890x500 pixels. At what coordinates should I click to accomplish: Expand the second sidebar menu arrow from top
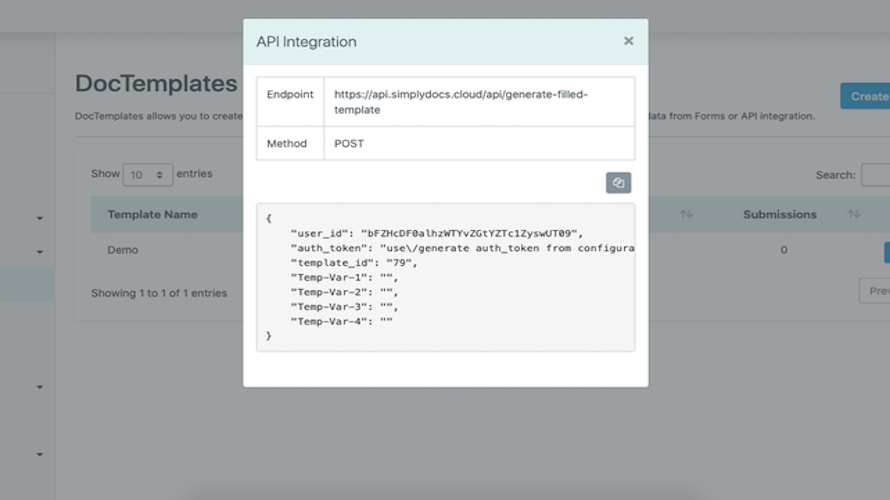coord(40,252)
